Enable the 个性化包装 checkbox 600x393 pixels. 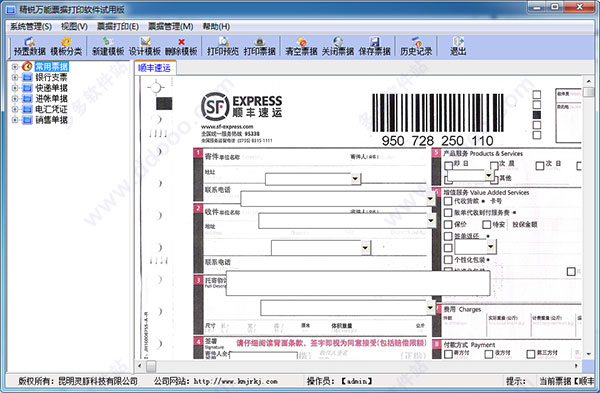click(448, 259)
